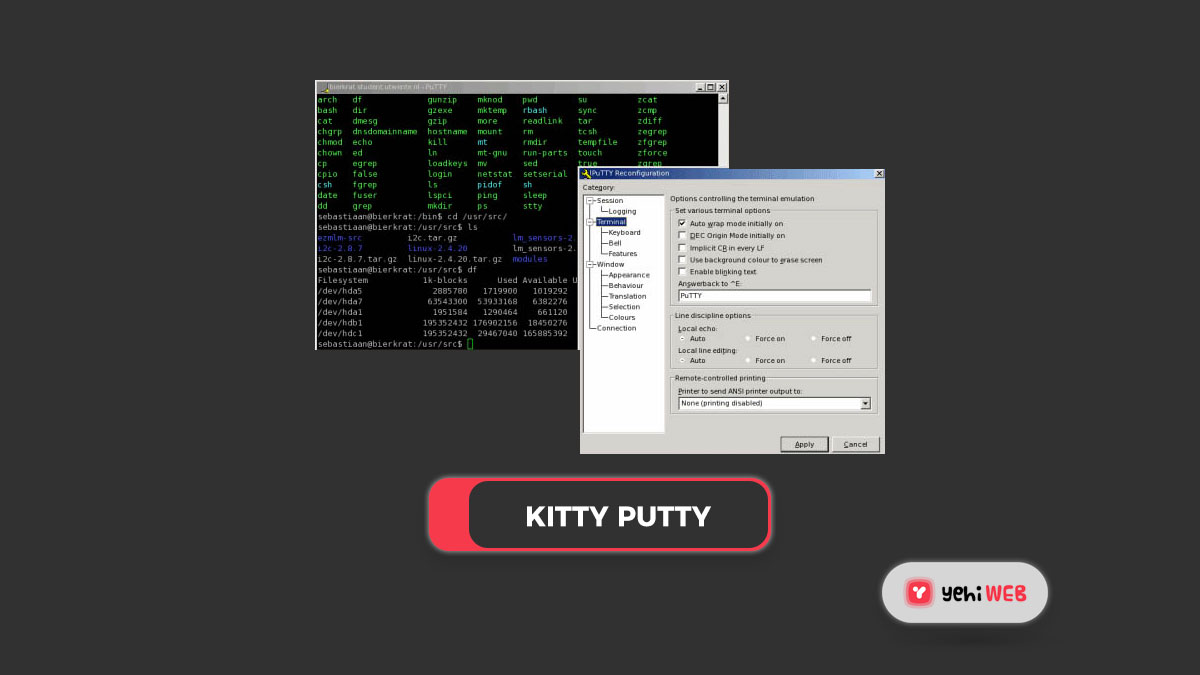The height and width of the screenshot is (675, 1200).
Task: Collapse the Window category tree
Action: pyautogui.click(x=590, y=264)
